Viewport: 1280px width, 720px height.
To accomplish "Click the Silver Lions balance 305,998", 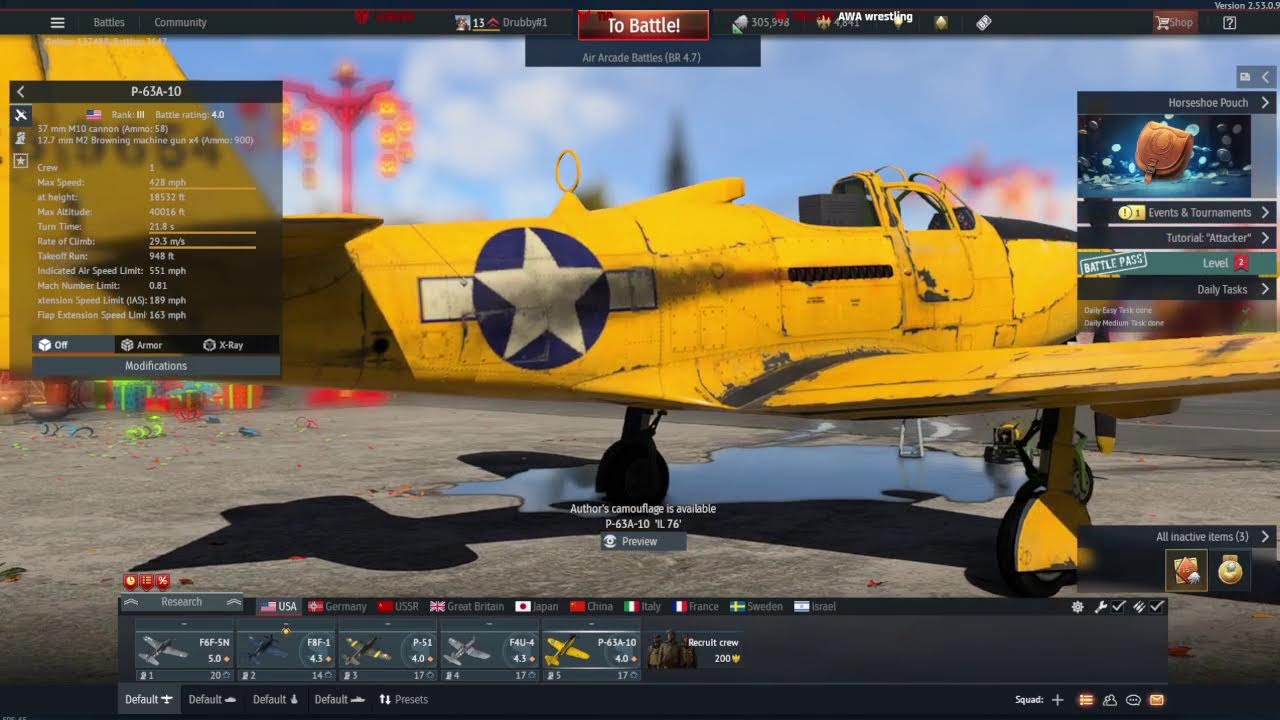I will click(x=761, y=22).
